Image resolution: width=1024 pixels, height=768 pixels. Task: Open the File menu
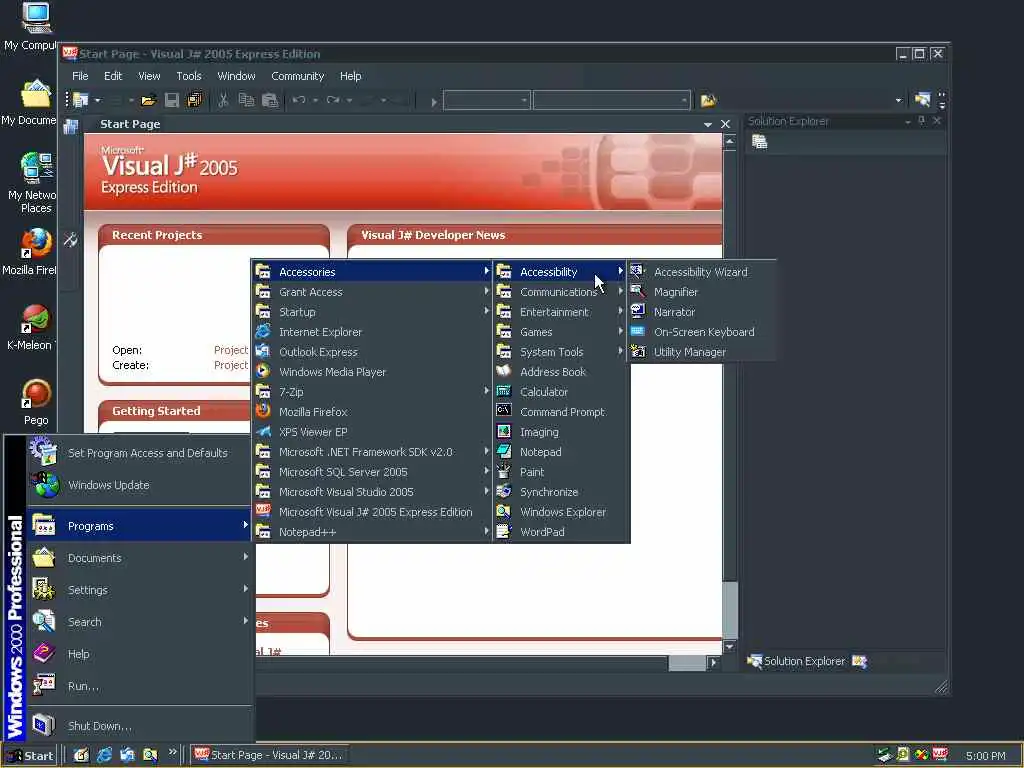[80, 76]
